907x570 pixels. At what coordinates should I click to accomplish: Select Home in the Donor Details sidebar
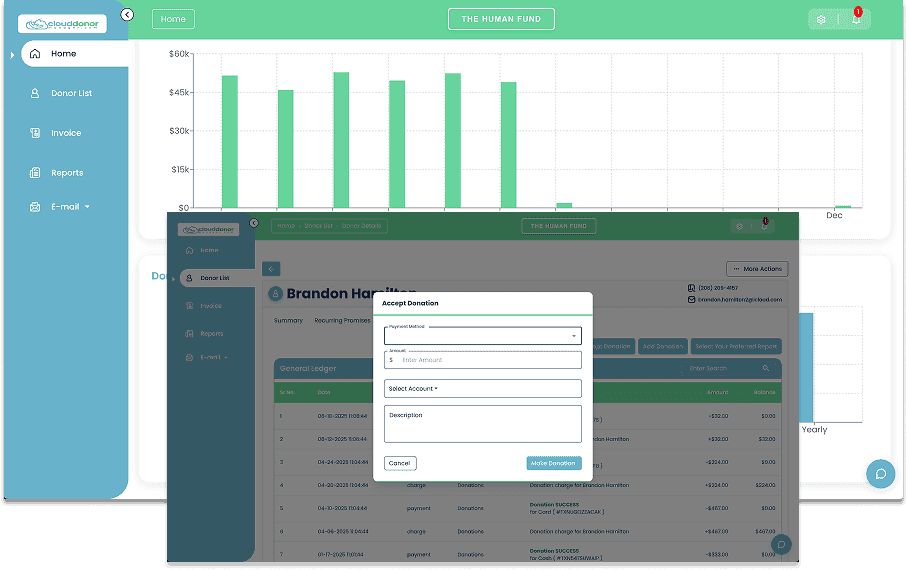209,251
